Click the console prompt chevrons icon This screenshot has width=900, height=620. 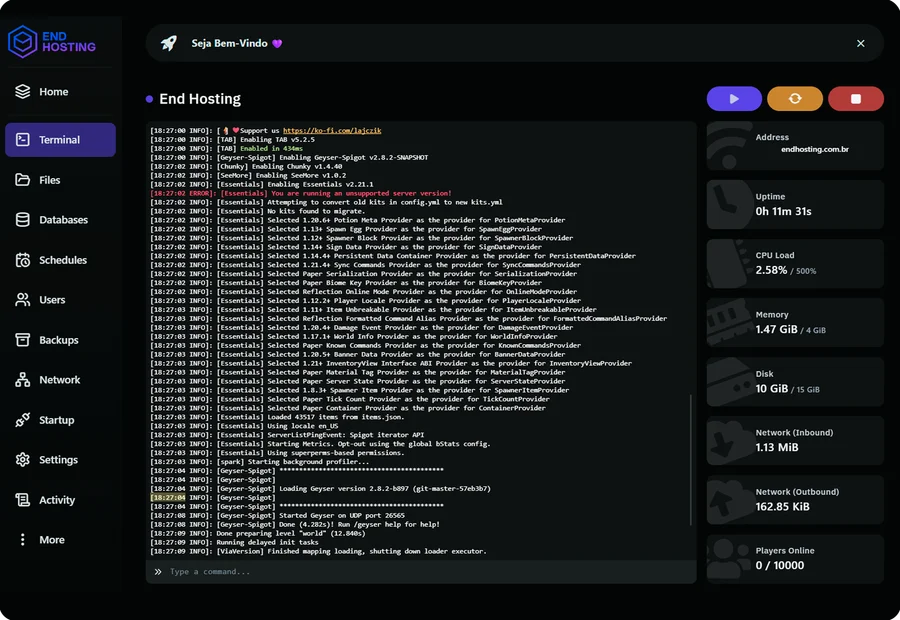[x=158, y=572]
